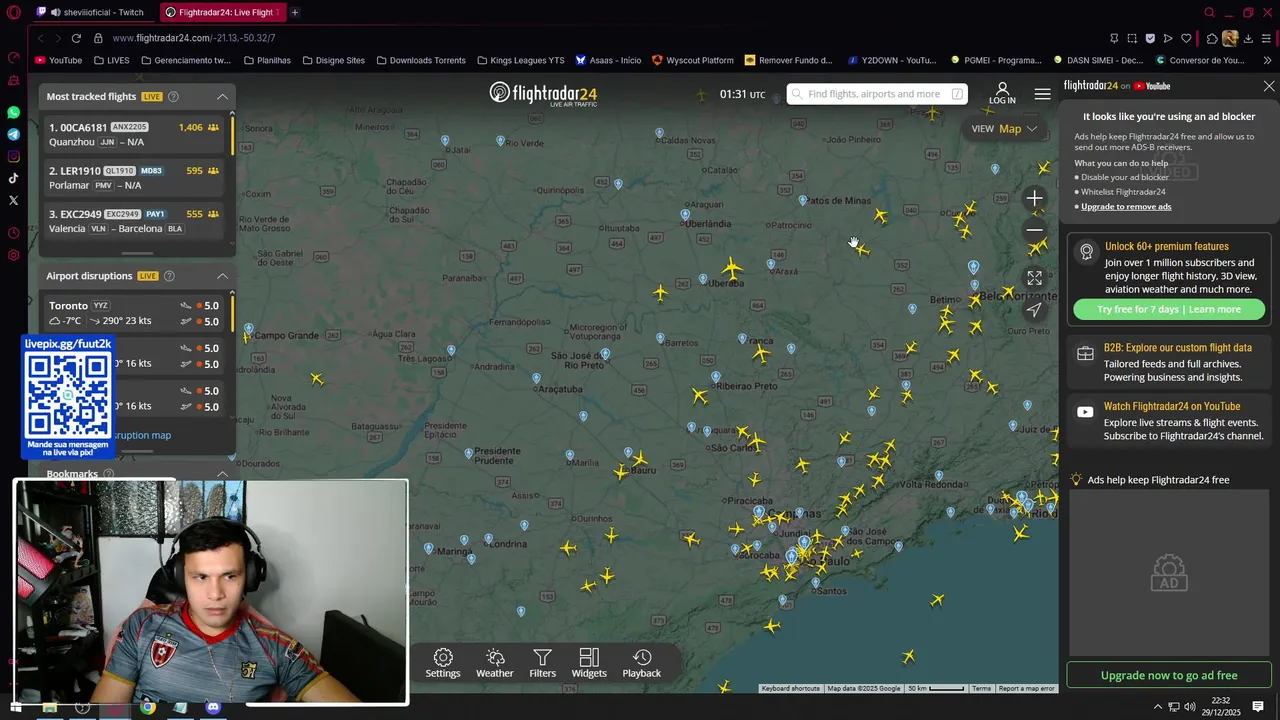Click the heart bookmark icon in address bar
This screenshot has height=720, width=1280.
(x=1186, y=38)
